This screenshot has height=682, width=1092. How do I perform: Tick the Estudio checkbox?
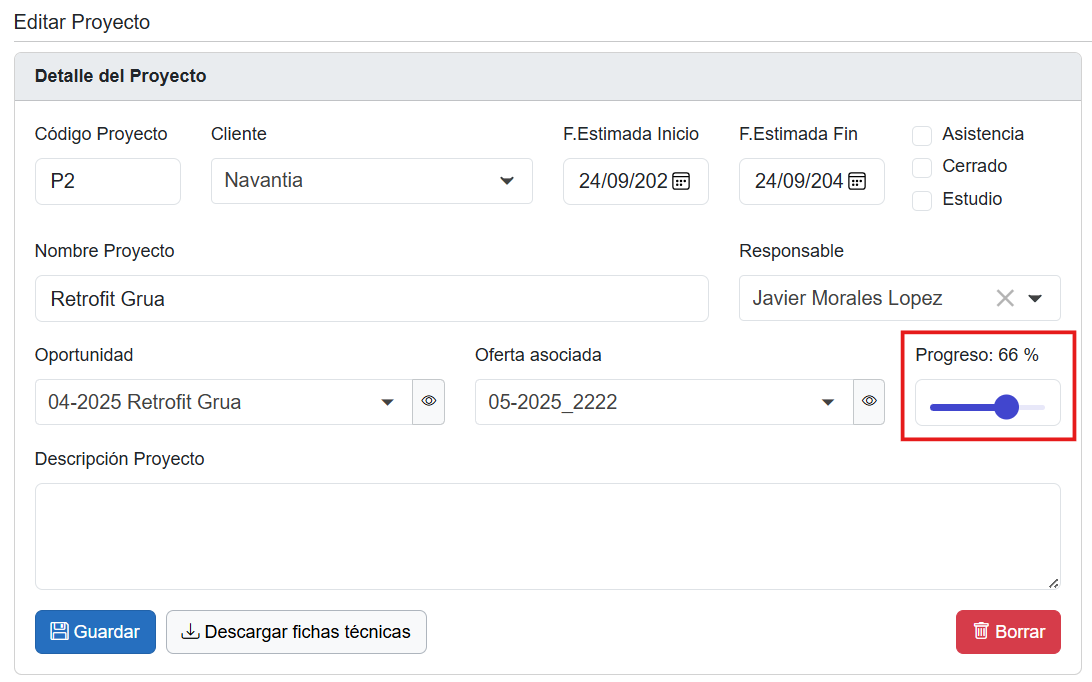(922, 200)
